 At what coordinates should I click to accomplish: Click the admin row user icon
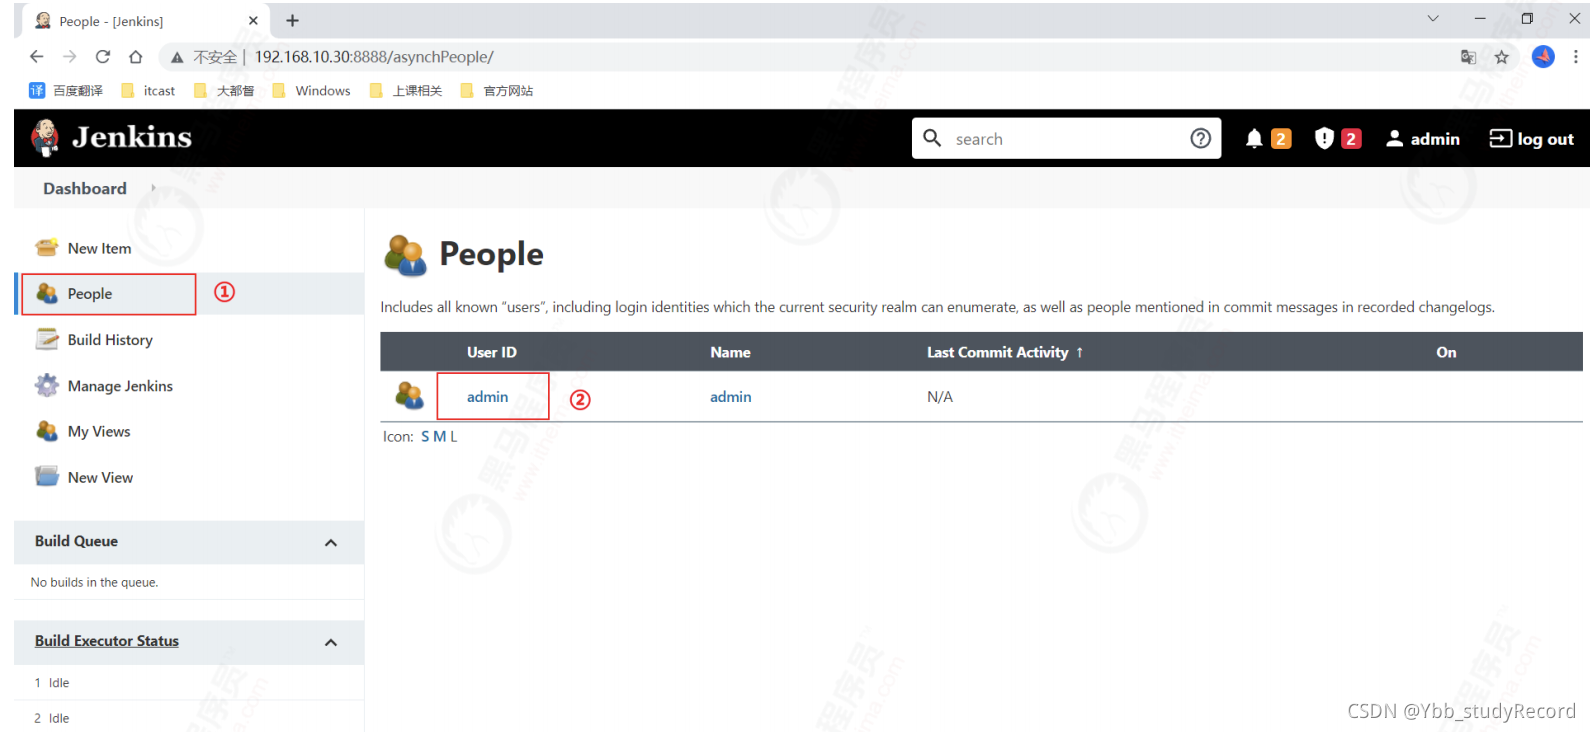[409, 396]
